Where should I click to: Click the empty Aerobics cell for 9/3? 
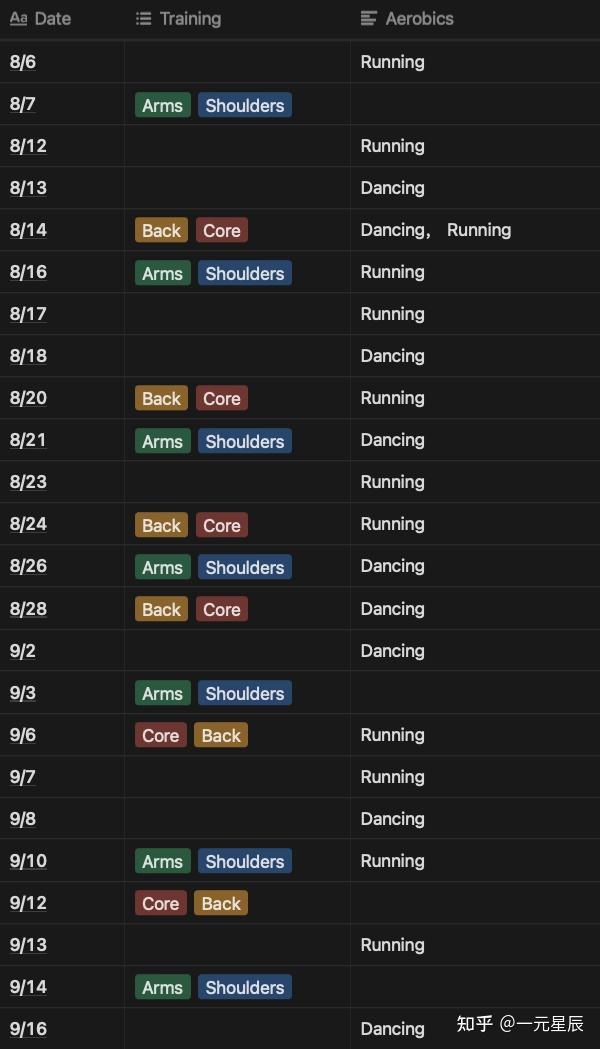(x=474, y=693)
